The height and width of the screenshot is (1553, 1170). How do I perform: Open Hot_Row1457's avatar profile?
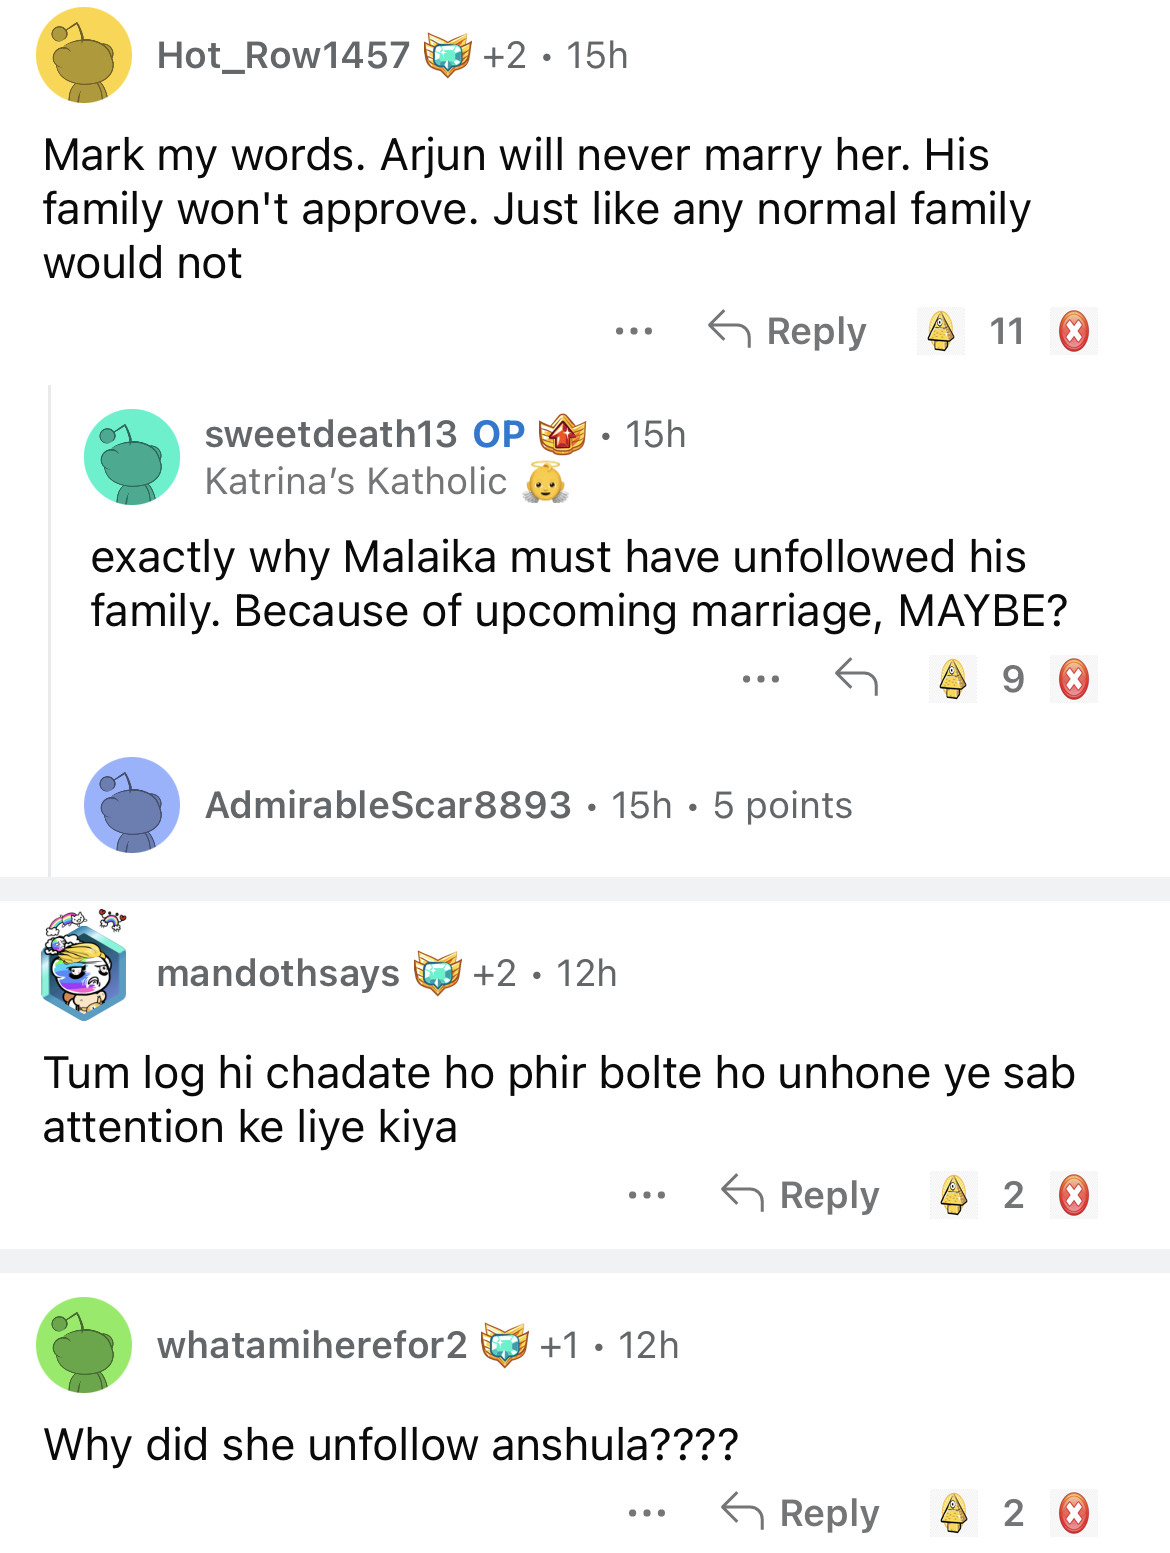[84, 56]
